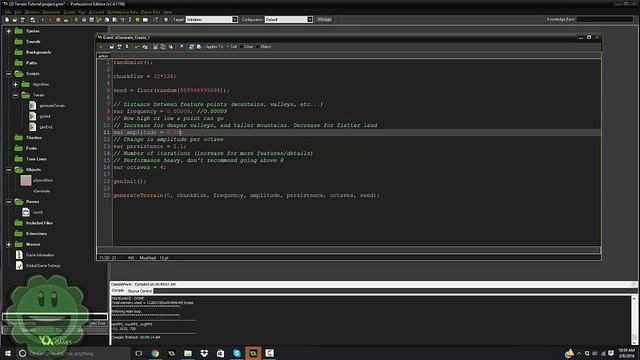This screenshot has height=360, width=640.
Task: Open the Help menu
Action: pyautogui.click(x=168, y=12)
